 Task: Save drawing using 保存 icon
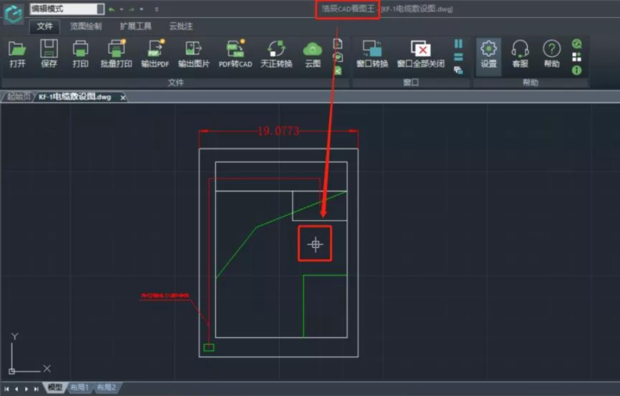49,54
